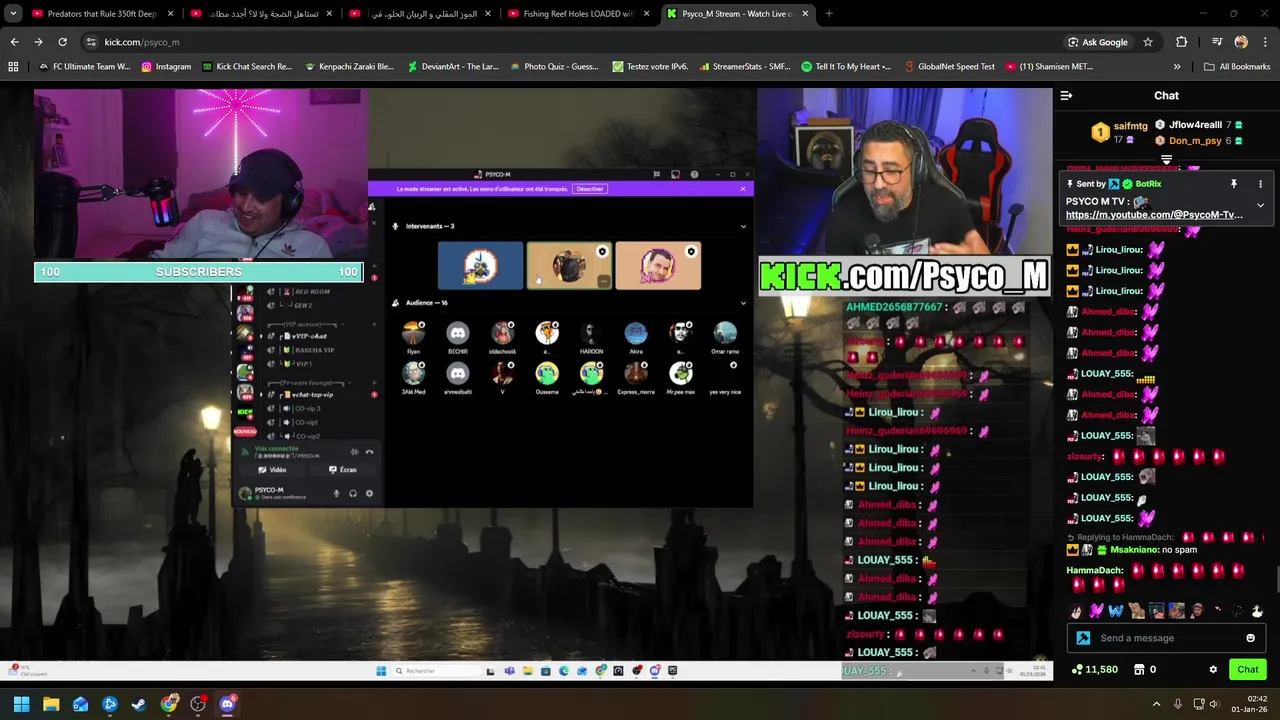The width and height of the screenshot is (1280, 720).
Task: Send message with green Chat button
Action: (x=1248, y=670)
